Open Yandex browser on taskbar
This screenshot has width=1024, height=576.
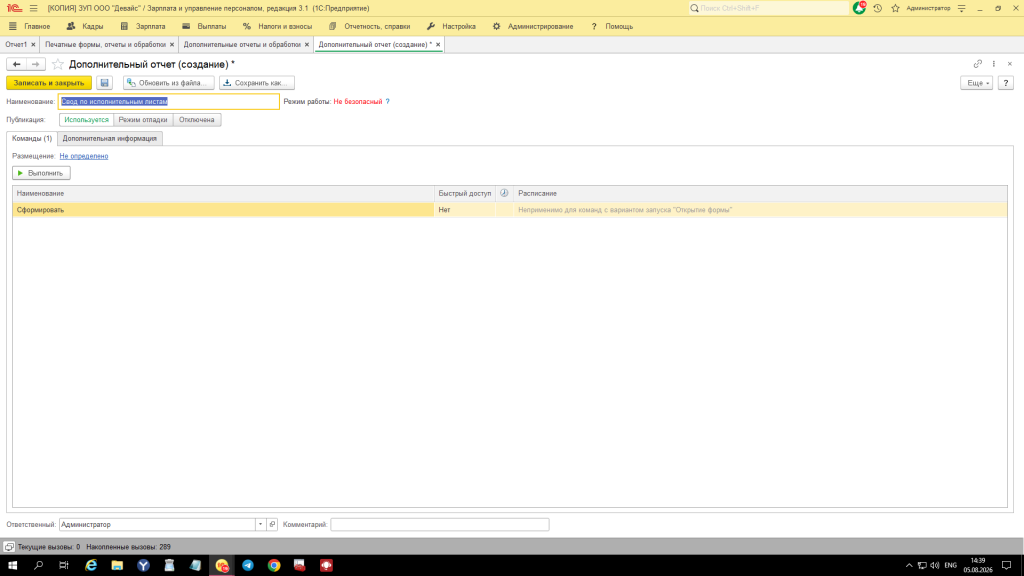(143, 566)
